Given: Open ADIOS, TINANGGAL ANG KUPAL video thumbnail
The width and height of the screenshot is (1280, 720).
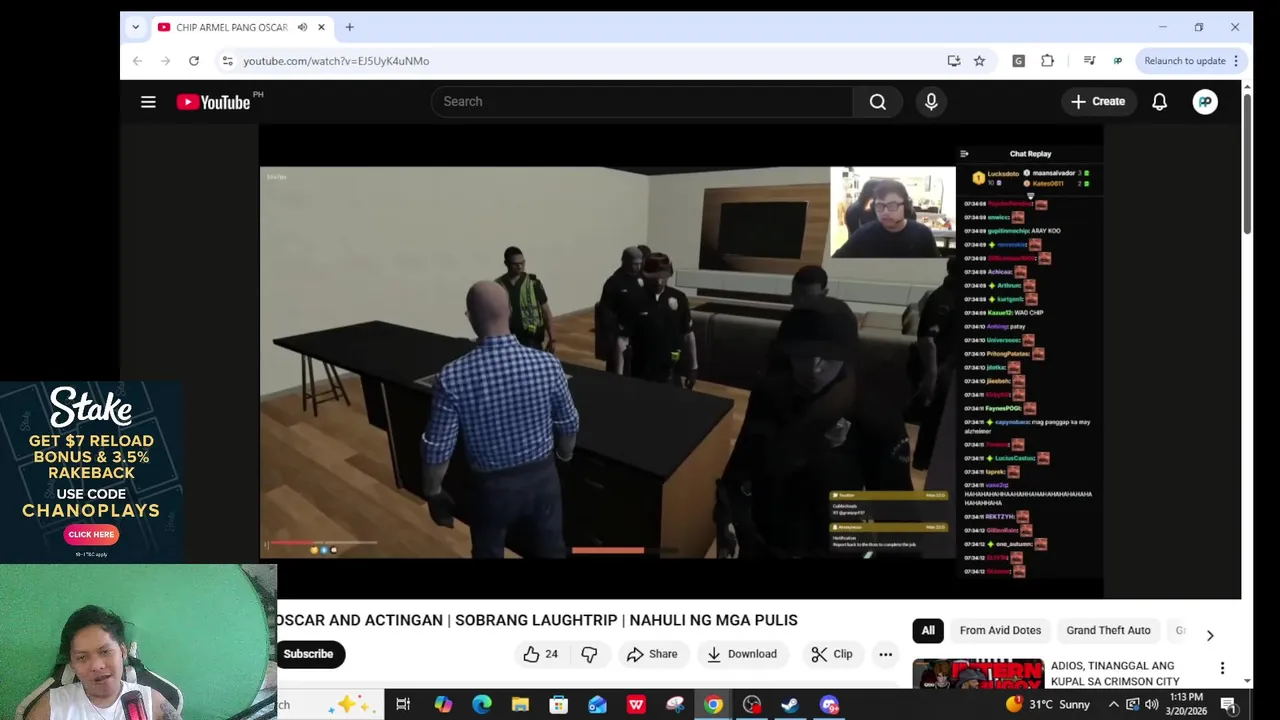Looking at the screenshot, I should coord(978,674).
